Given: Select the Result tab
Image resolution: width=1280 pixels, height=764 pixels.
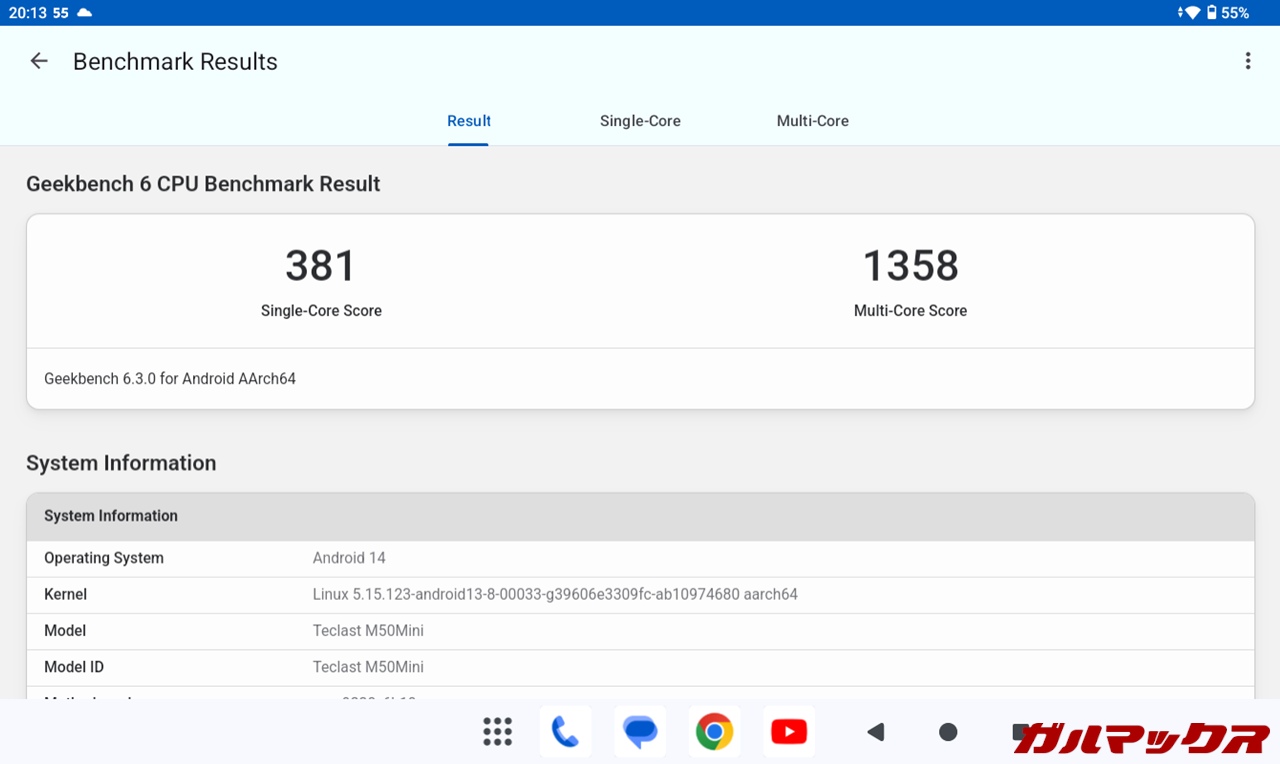Looking at the screenshot, I should pos(468,121).
